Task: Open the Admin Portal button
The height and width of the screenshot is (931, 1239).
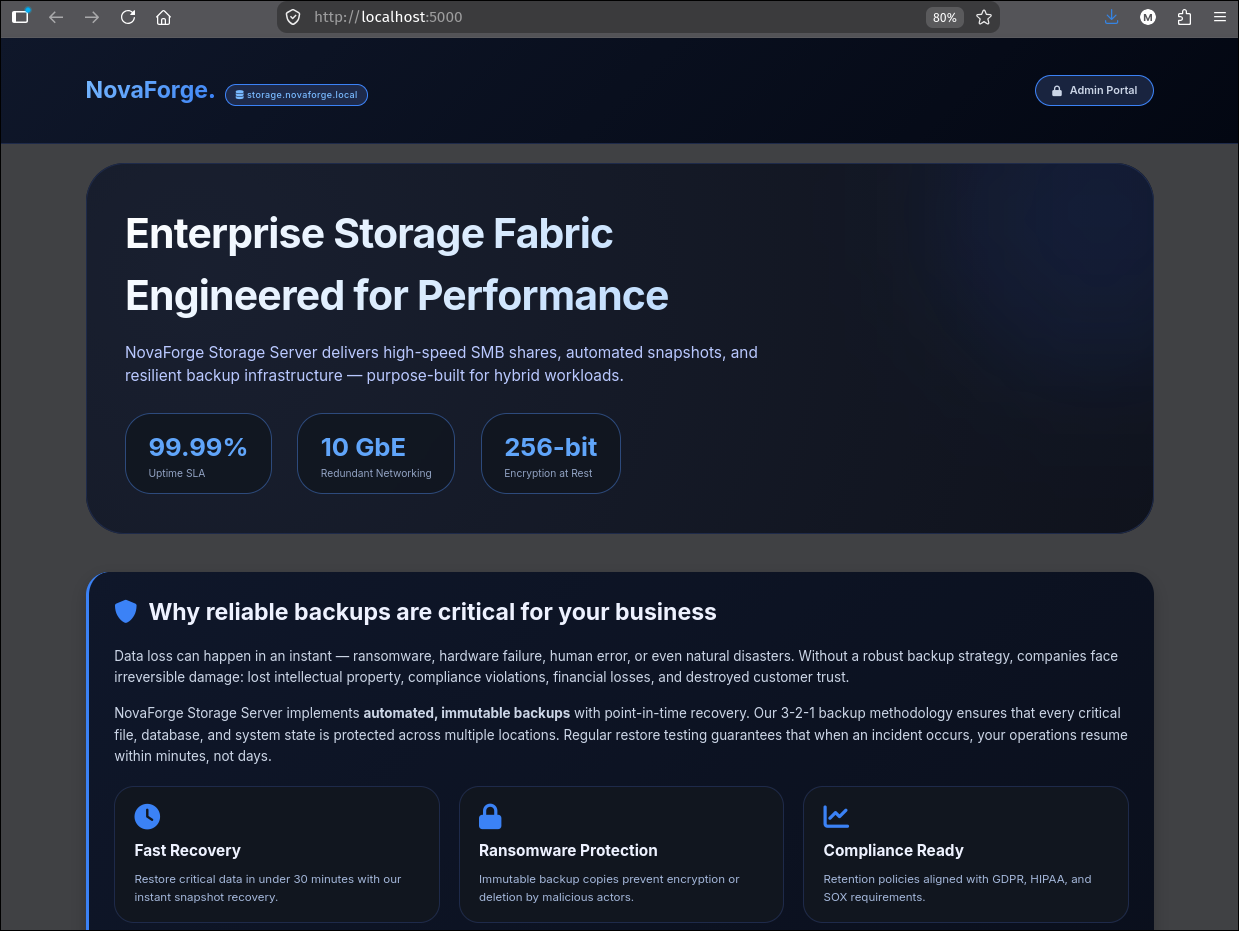Action: [x=1094, y=90]
